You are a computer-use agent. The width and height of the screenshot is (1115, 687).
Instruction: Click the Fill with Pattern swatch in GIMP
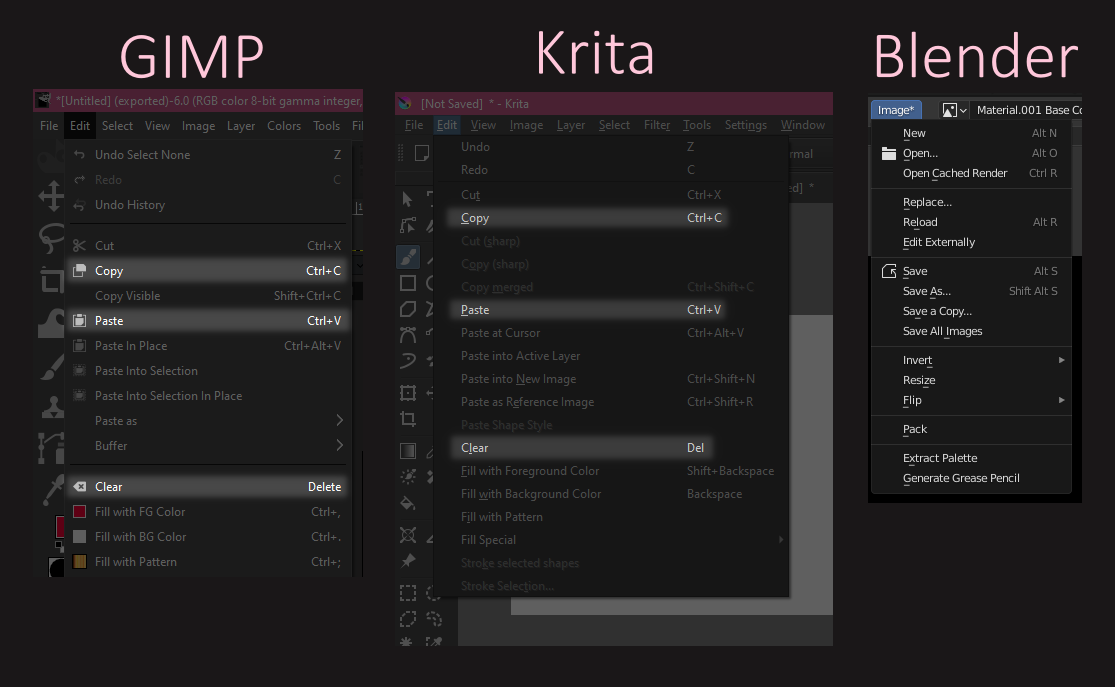click(80, 561)
